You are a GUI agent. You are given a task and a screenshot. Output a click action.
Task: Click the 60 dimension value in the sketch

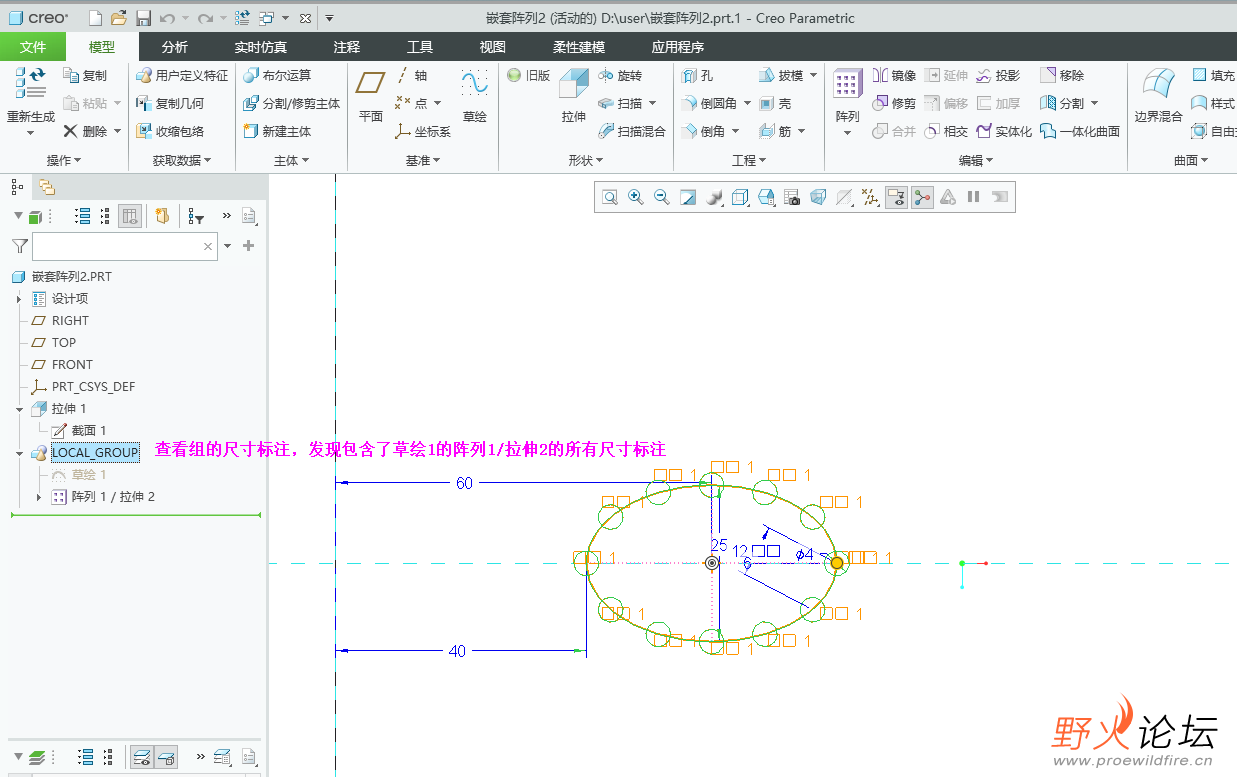click(464, 483)
